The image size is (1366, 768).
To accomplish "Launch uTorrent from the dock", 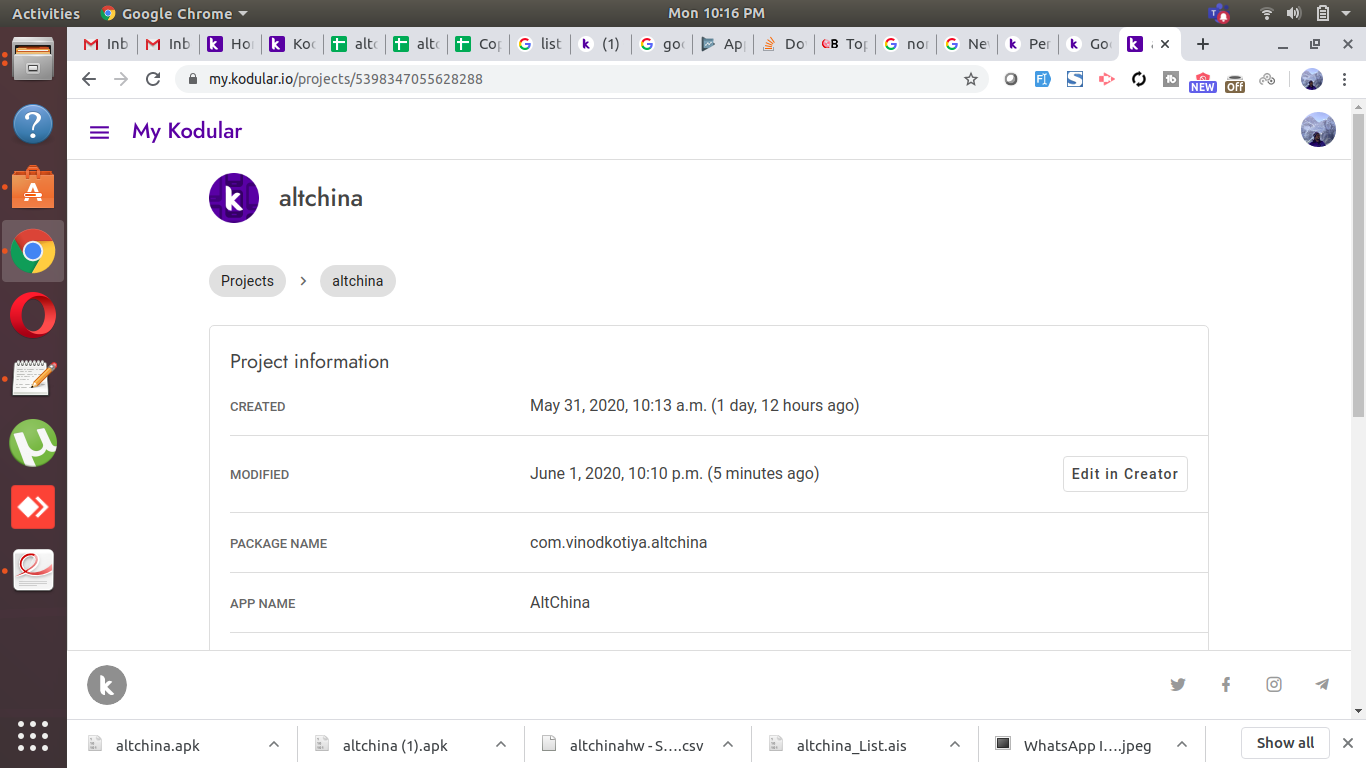I will pyautogui.click(x=33, y=444).
